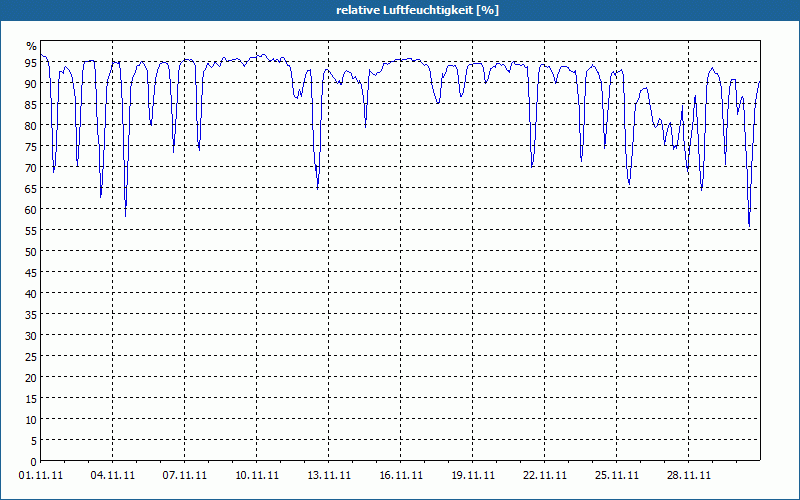800x500 pixels.
Task: Click the date label 25.11.11
Action: click(x=616, y=476)
